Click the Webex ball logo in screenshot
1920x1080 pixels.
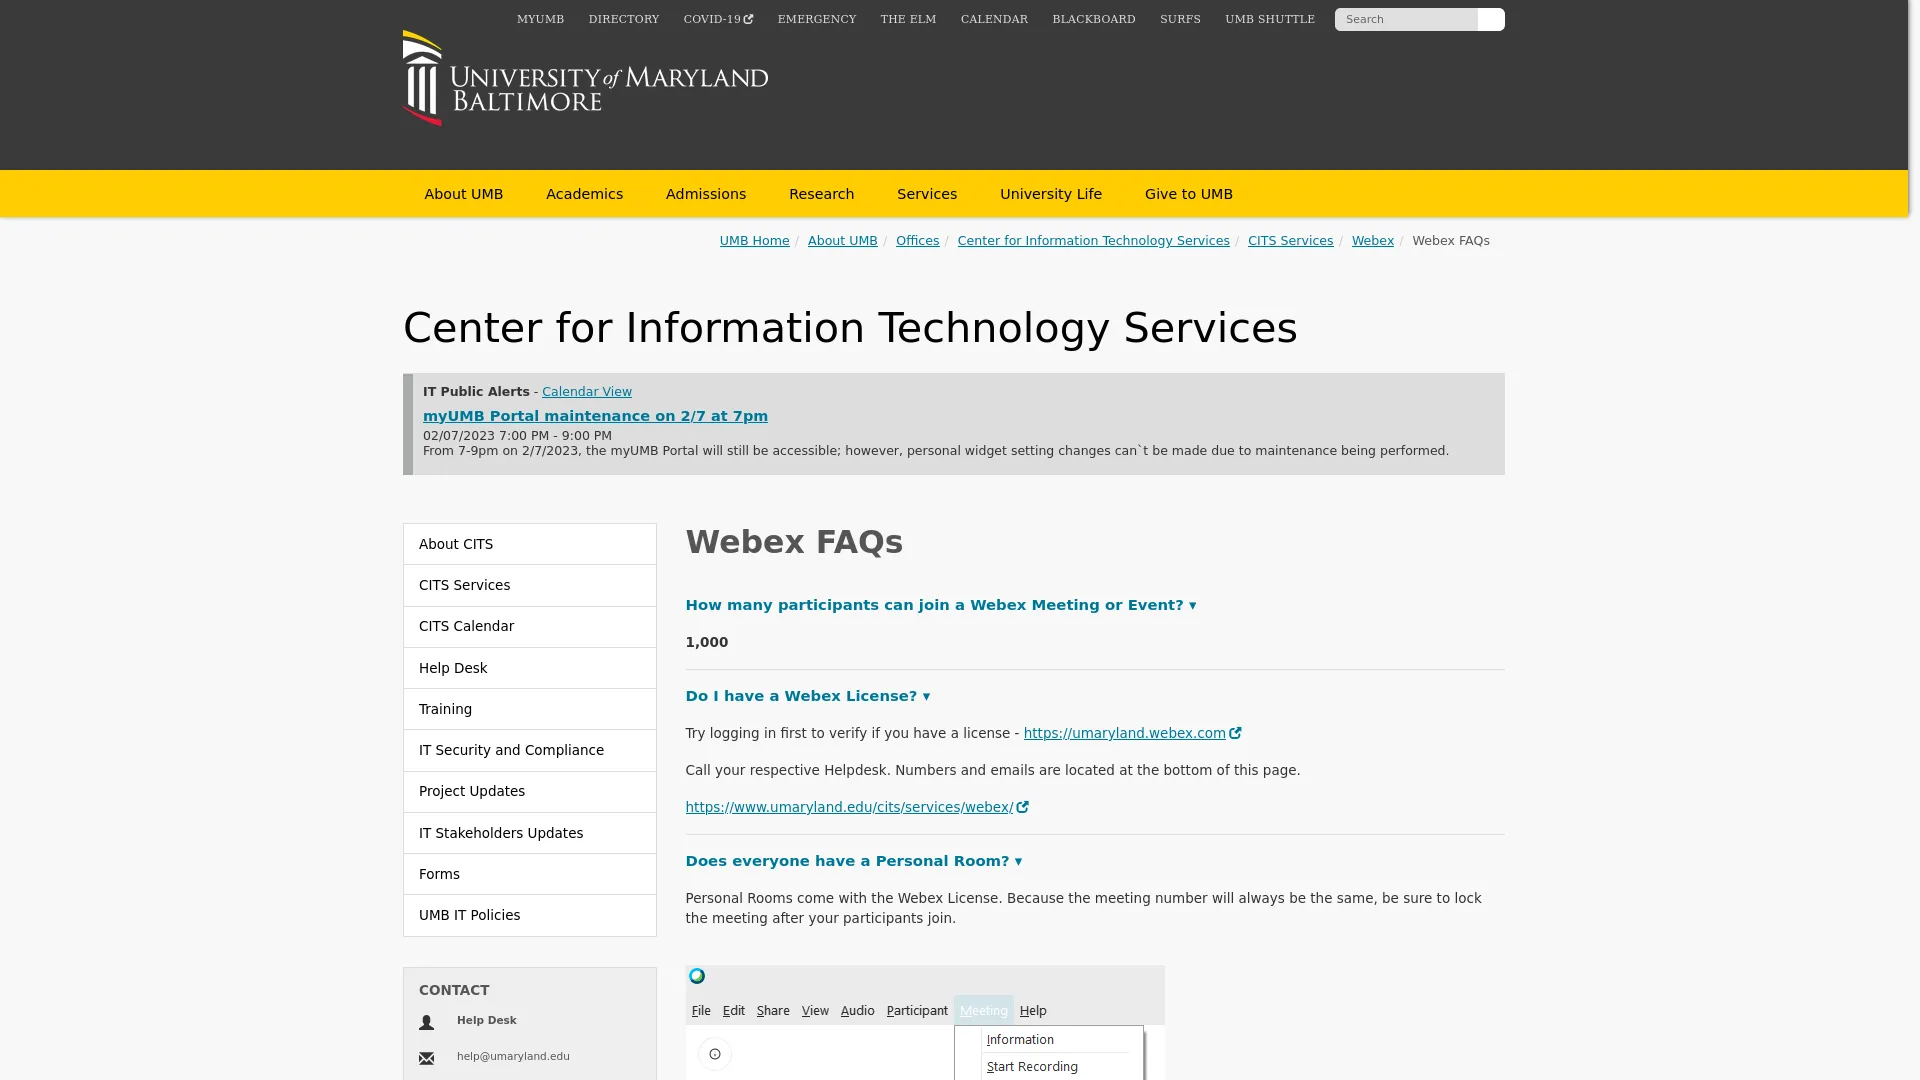click(x=697, y=976)
